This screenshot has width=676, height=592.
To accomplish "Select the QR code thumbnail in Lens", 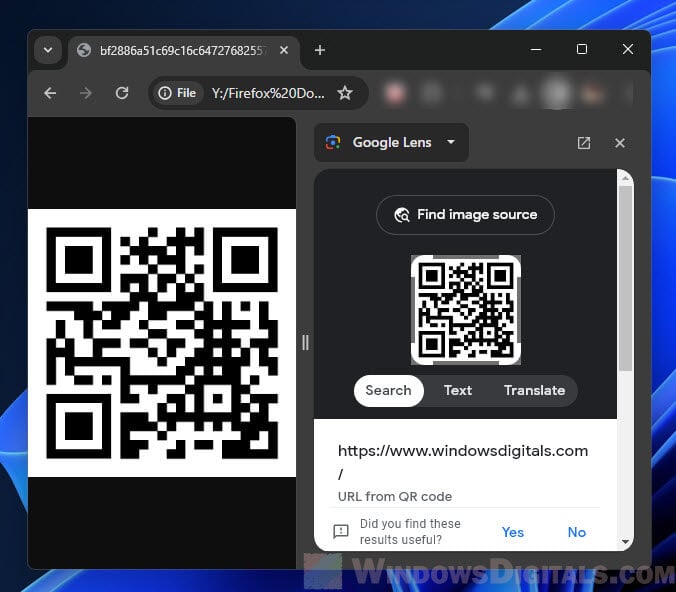I will (x=466, y=310).
